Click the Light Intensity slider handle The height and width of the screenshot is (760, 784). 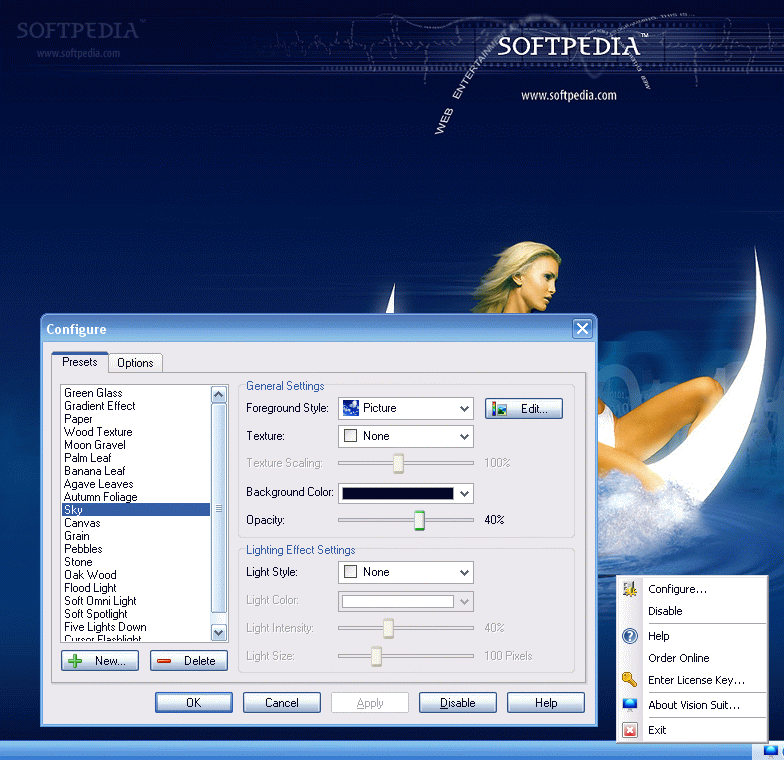388,628
